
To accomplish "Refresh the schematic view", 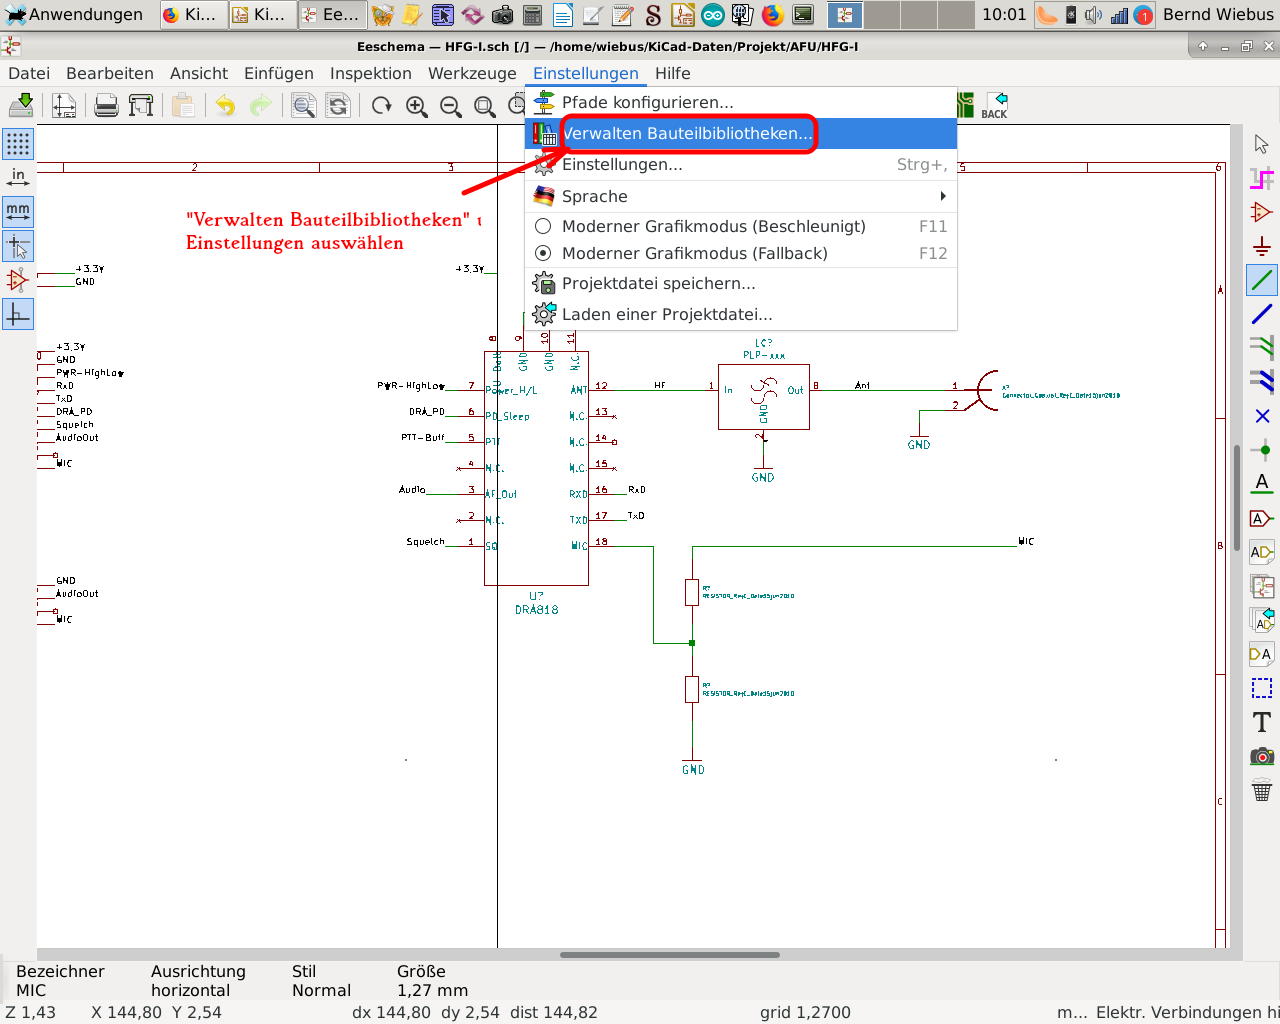I will (381, 106).
